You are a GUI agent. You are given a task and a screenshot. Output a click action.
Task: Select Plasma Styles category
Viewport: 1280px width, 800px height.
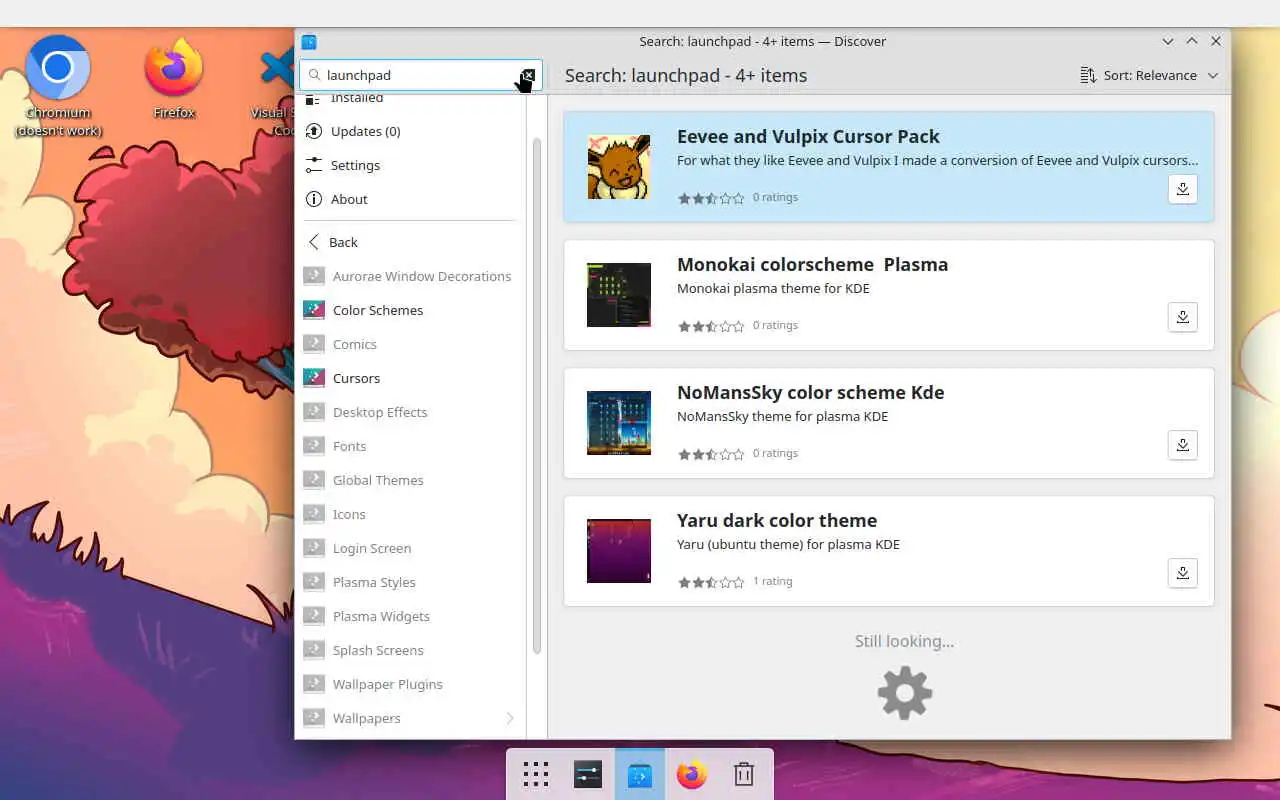410,582
